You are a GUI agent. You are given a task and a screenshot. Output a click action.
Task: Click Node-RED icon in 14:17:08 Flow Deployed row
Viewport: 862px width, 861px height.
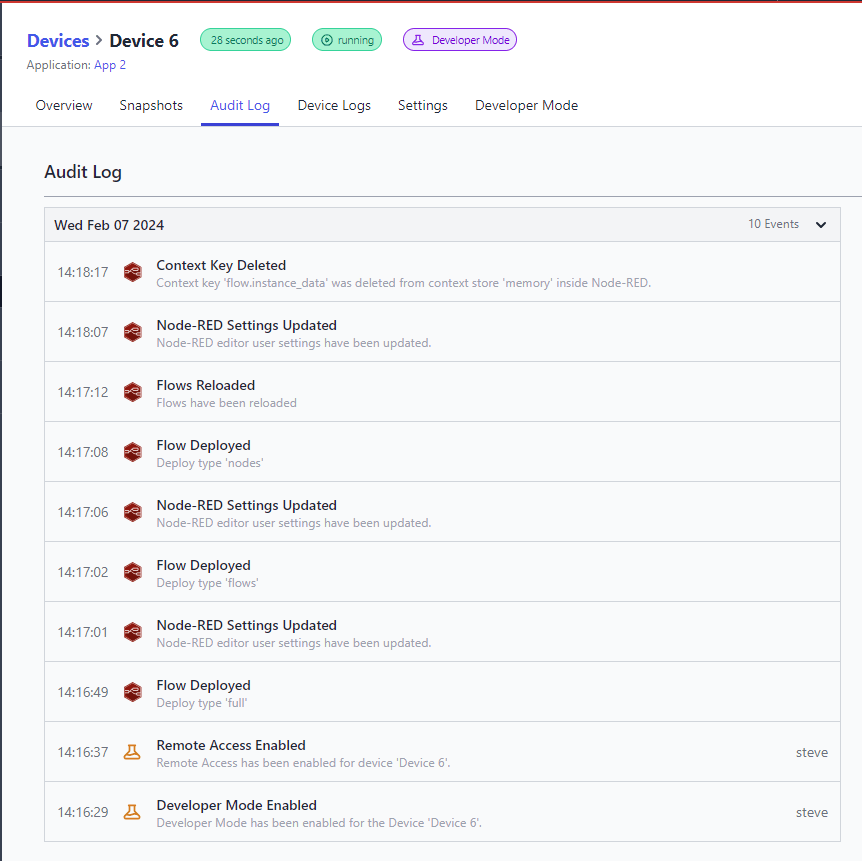click(x=132, y=451)
